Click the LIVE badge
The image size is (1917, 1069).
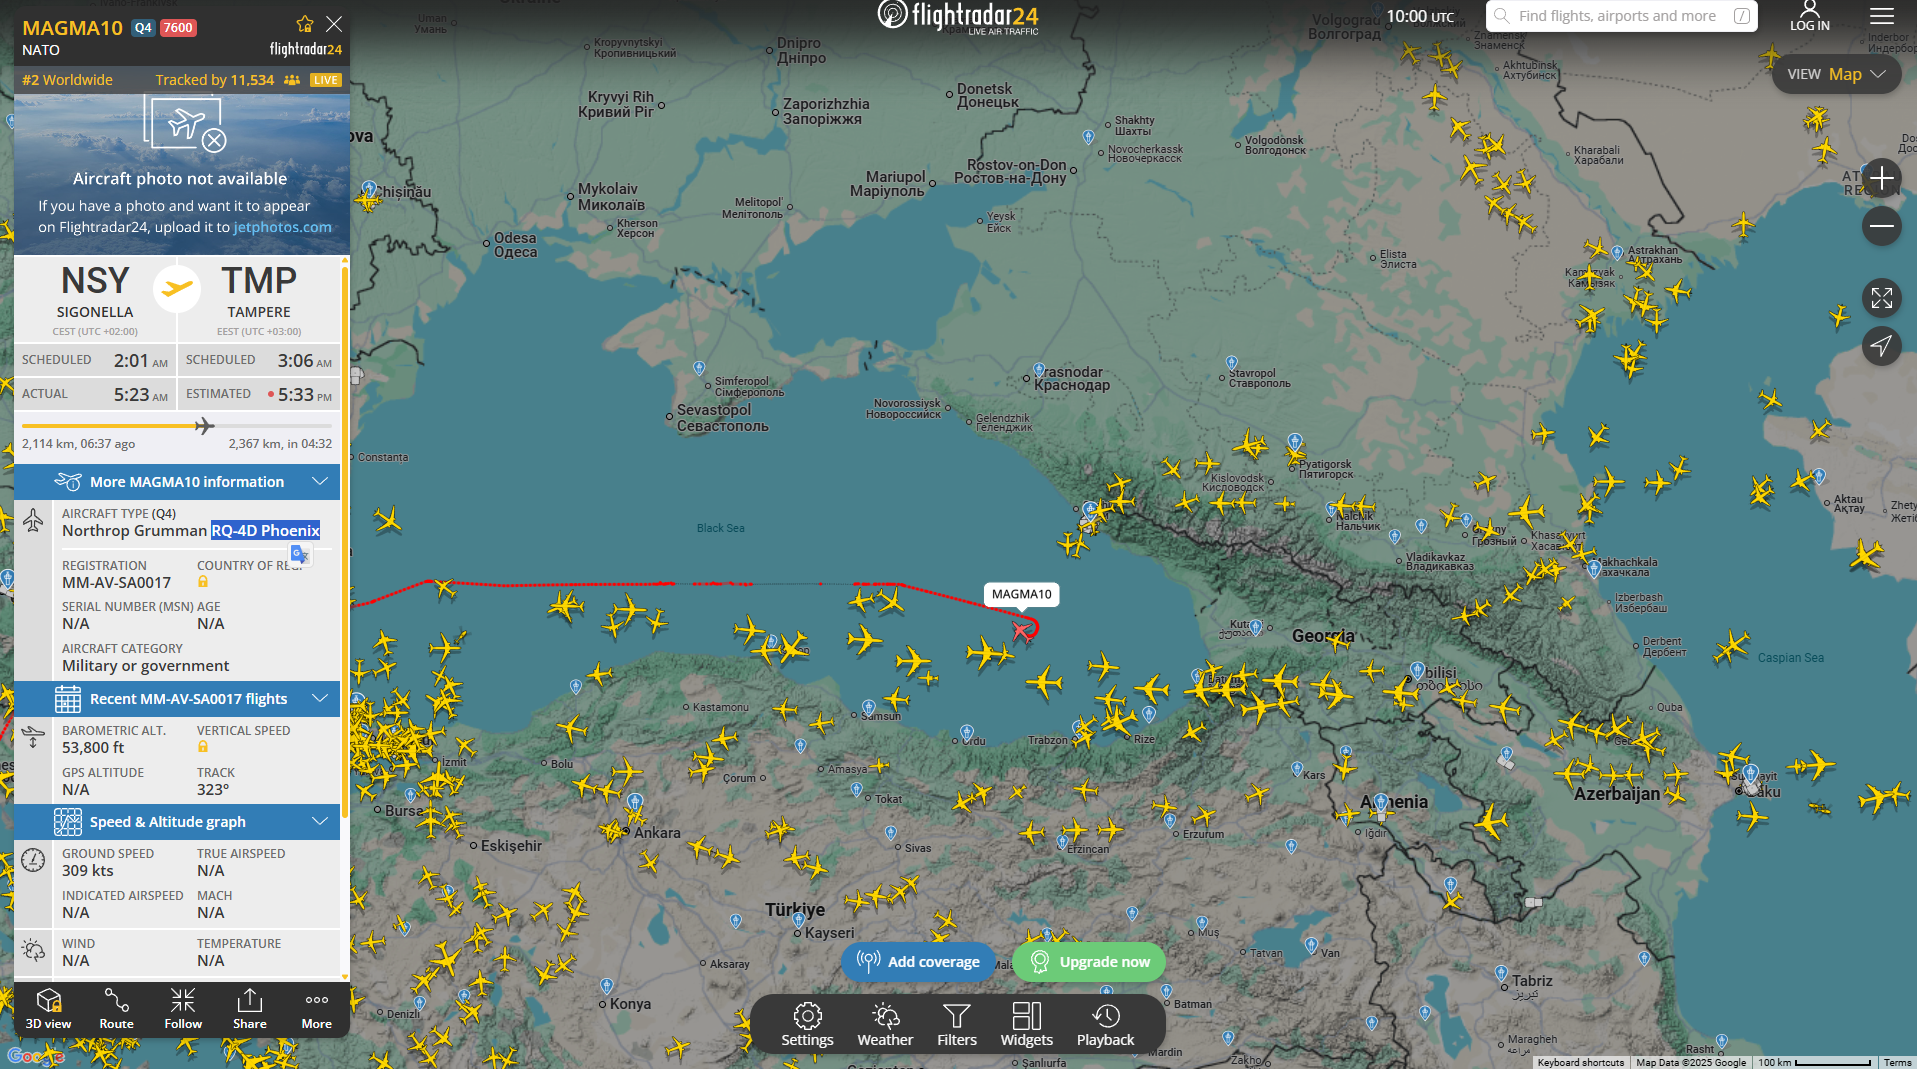[x=325, y=80]
